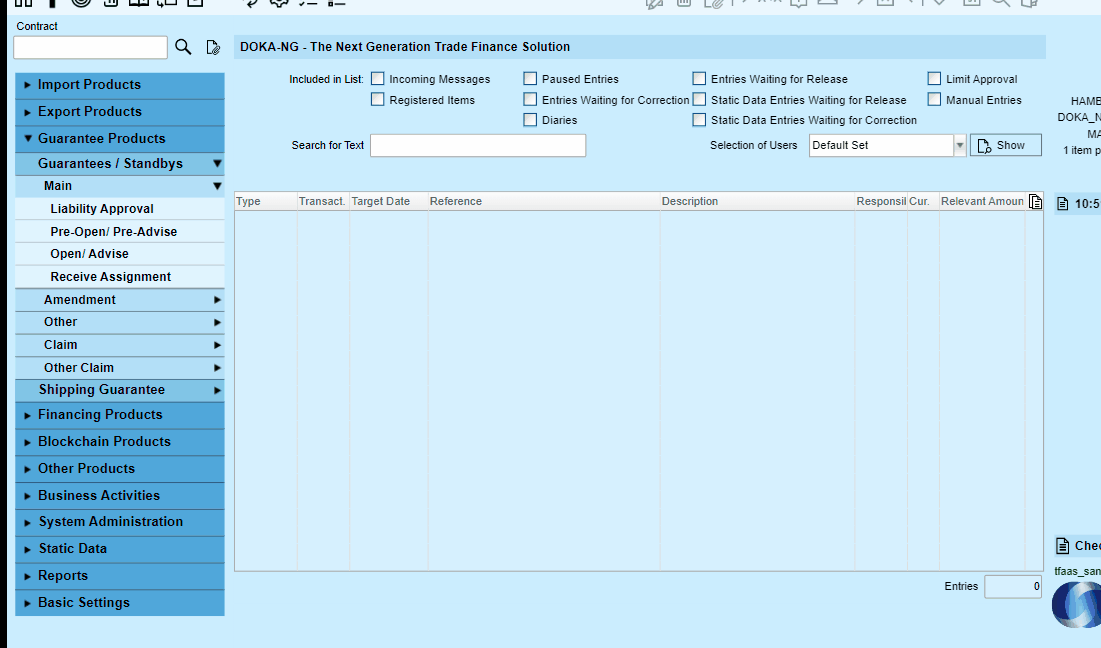Toggle the Registered Items checkbox
Screen dimensions: 1101x648
[x=378, y=100]
